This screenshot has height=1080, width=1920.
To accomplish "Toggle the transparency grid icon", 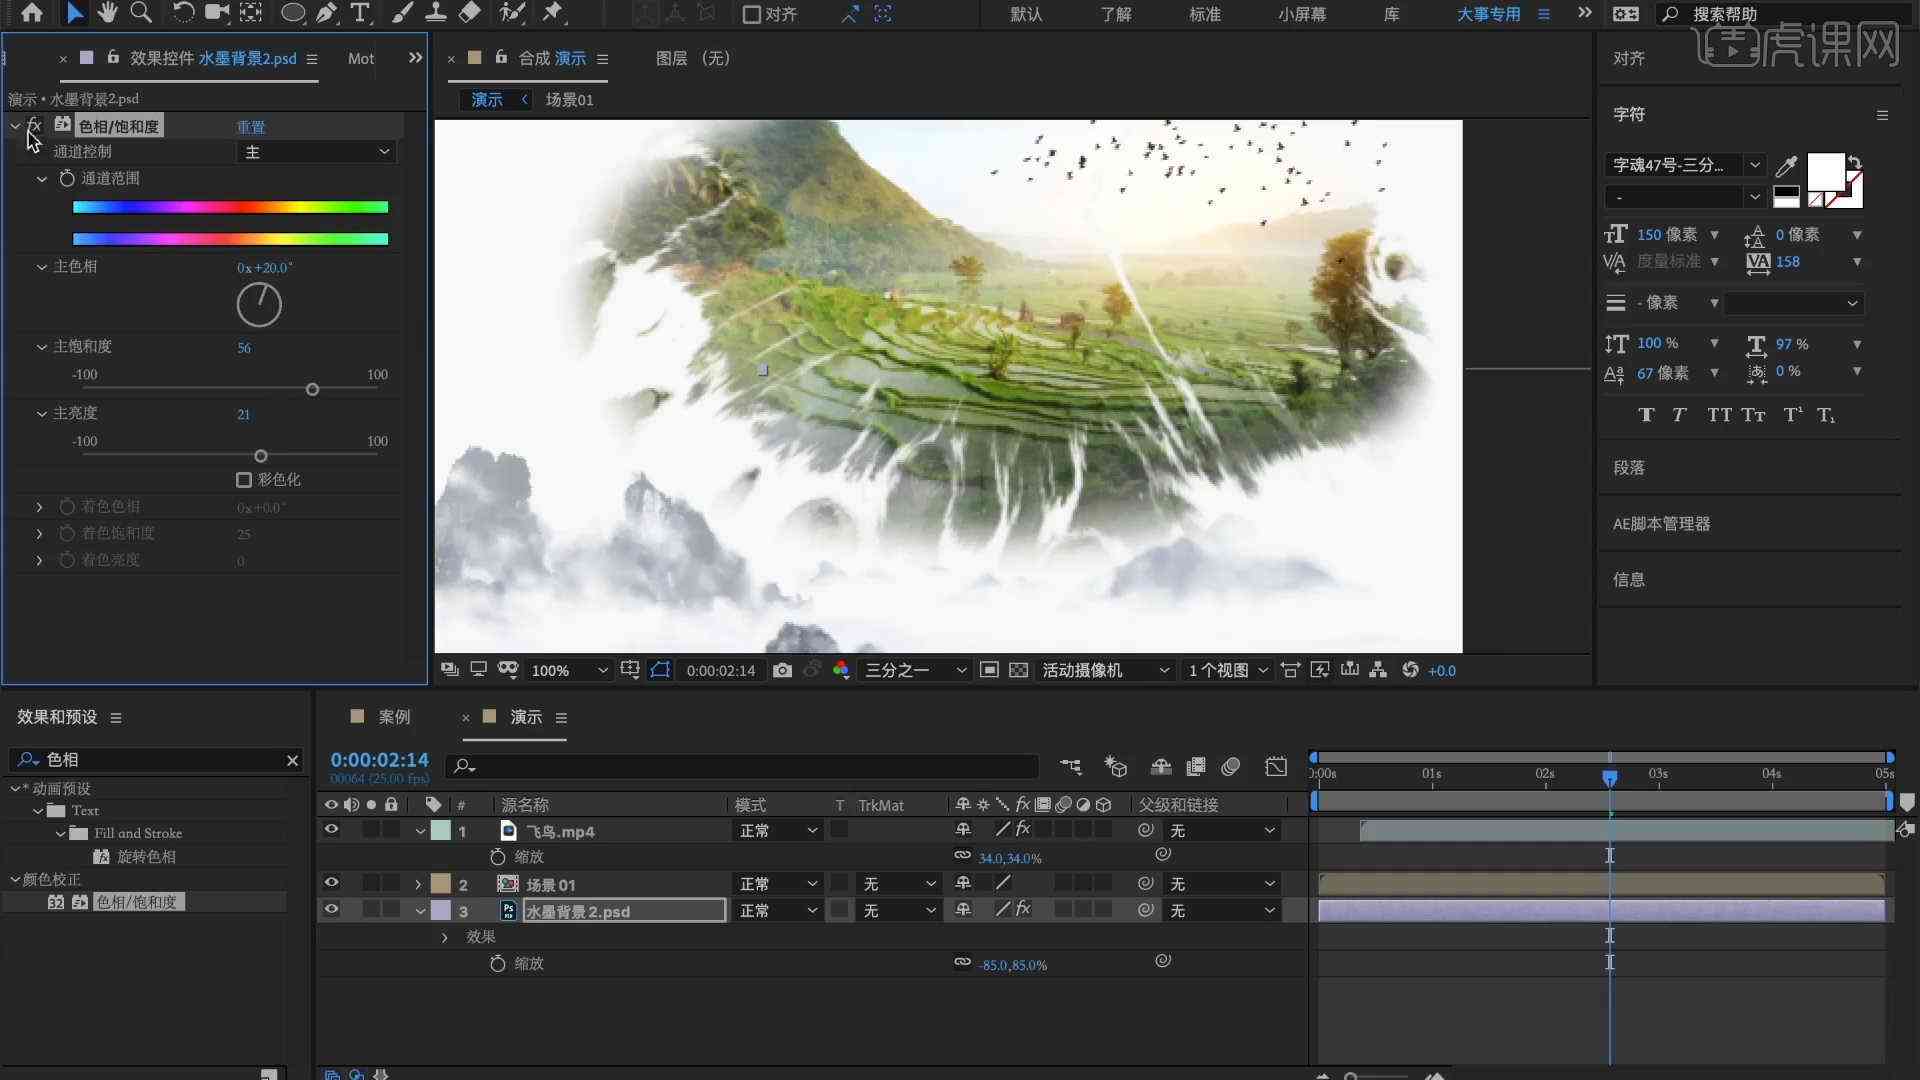I will pos(1018,670).
